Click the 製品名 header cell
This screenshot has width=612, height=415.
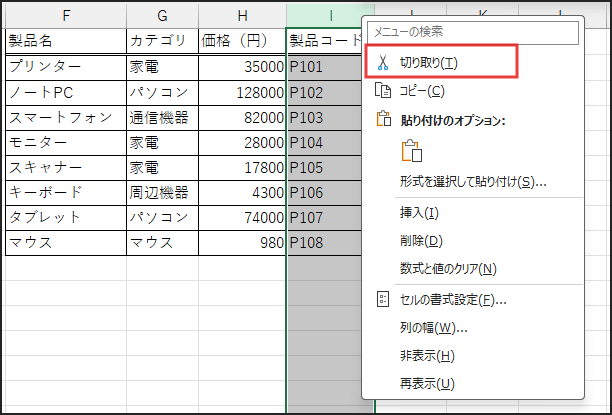(x=66, y=41)
